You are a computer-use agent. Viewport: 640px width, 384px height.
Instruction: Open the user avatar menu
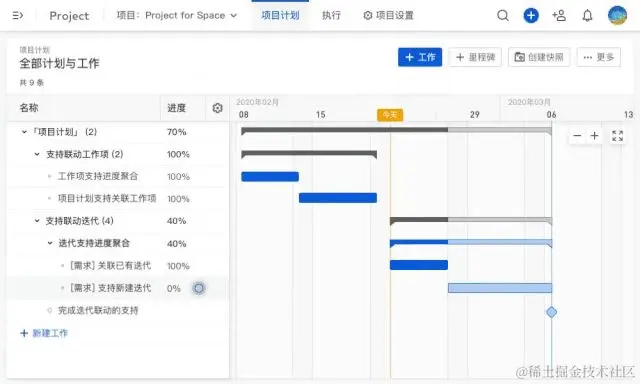click(617, 15)
